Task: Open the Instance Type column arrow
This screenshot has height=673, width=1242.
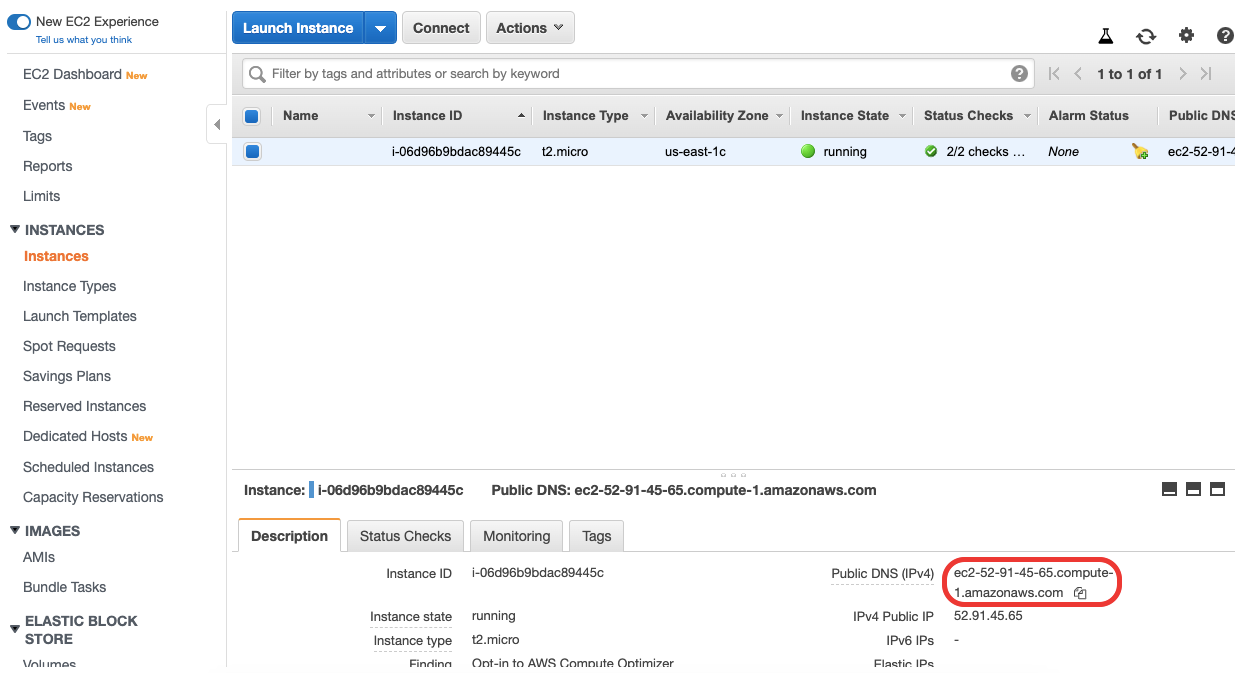Action: coord(644,116)
